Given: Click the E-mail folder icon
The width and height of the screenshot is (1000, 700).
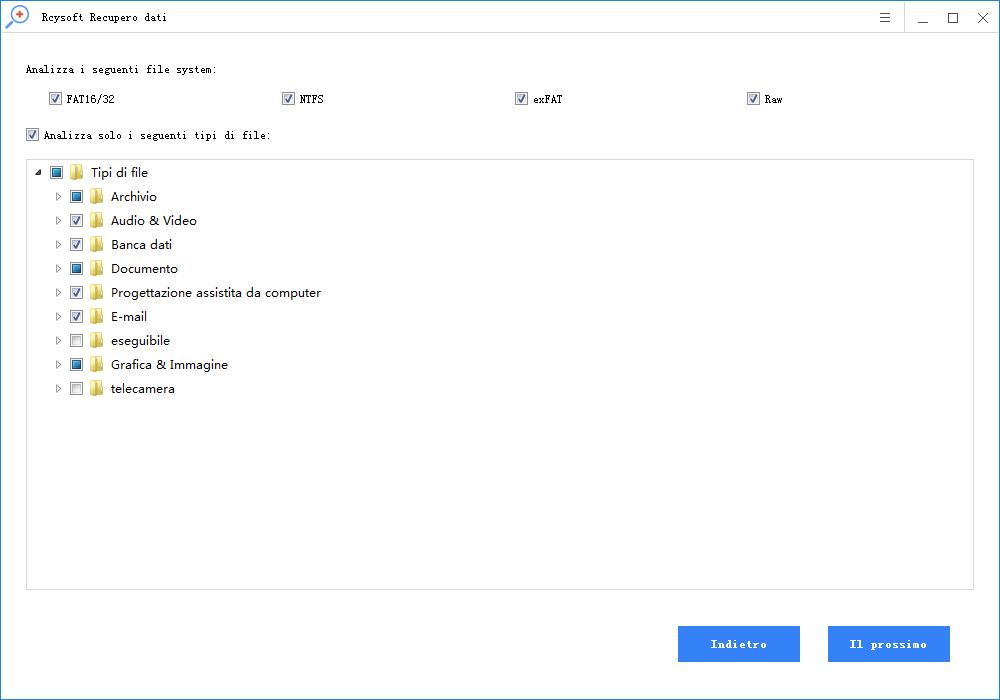Looking at the screenshot, I should [x=97, y=317].
